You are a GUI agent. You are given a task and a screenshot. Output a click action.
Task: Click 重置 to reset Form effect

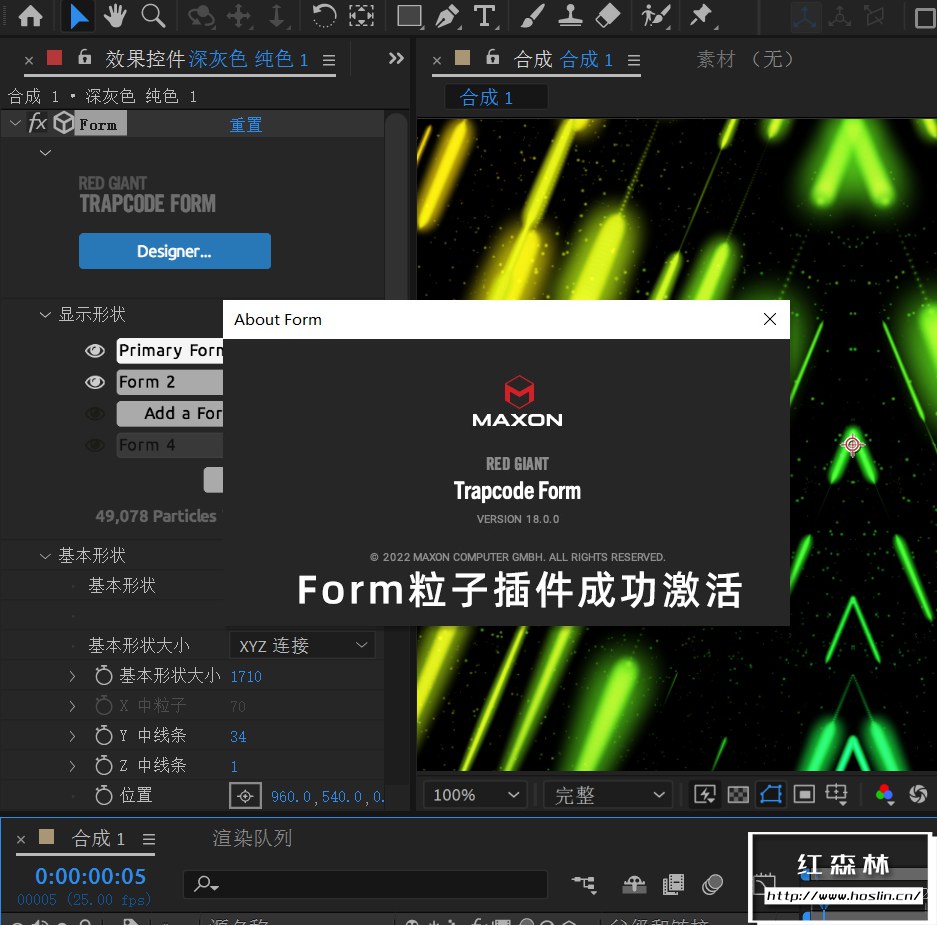tap(246, 125)
